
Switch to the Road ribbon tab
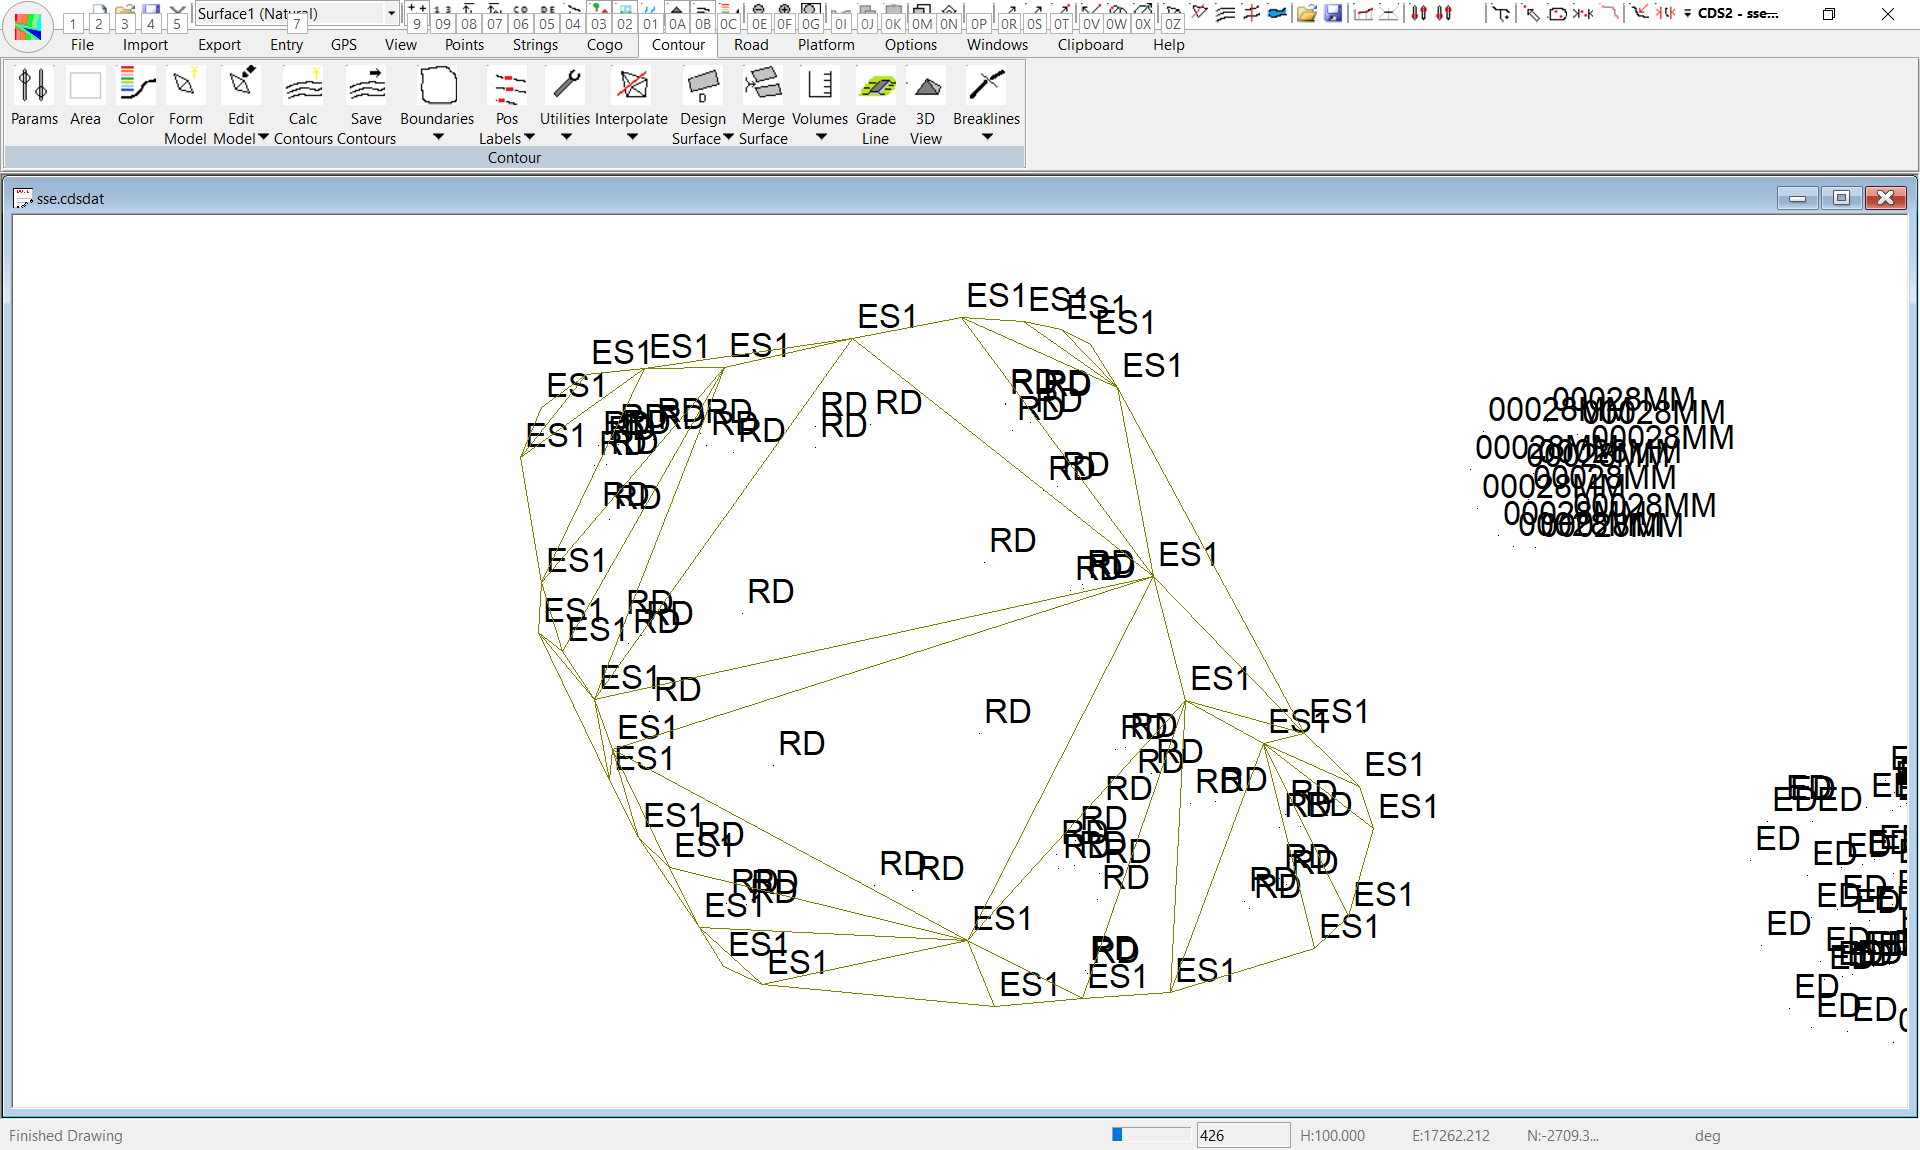[751, 45]
